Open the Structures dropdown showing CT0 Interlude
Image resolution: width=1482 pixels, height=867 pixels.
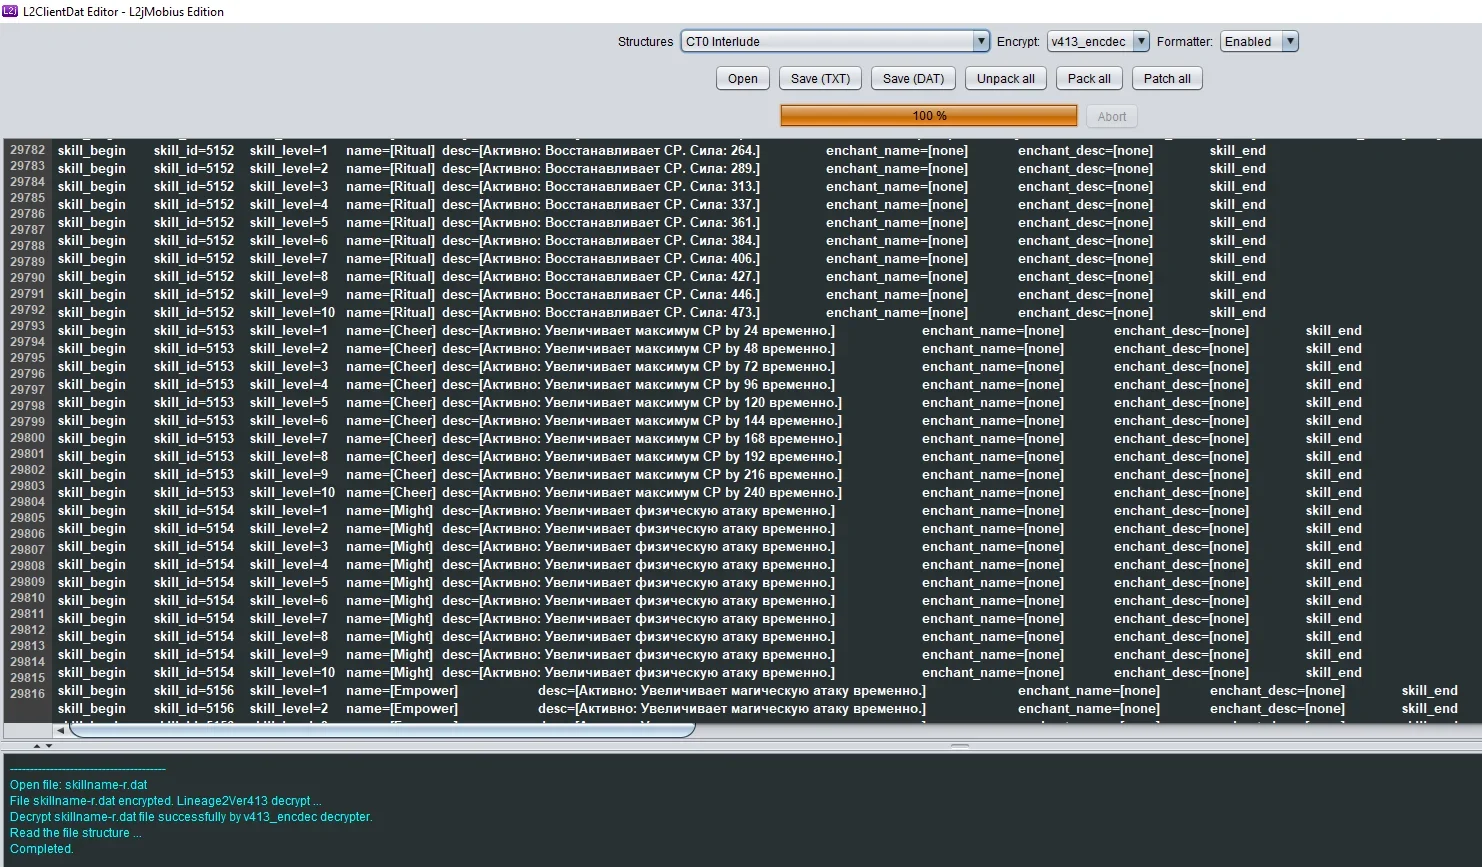tap(981, 41)
